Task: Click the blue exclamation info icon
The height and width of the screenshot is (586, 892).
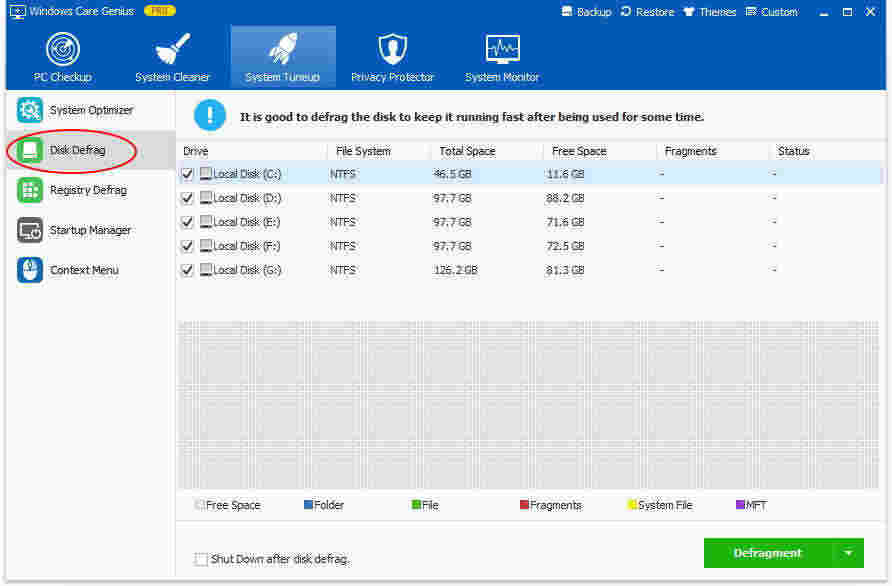Action: (x=210, y=115)
